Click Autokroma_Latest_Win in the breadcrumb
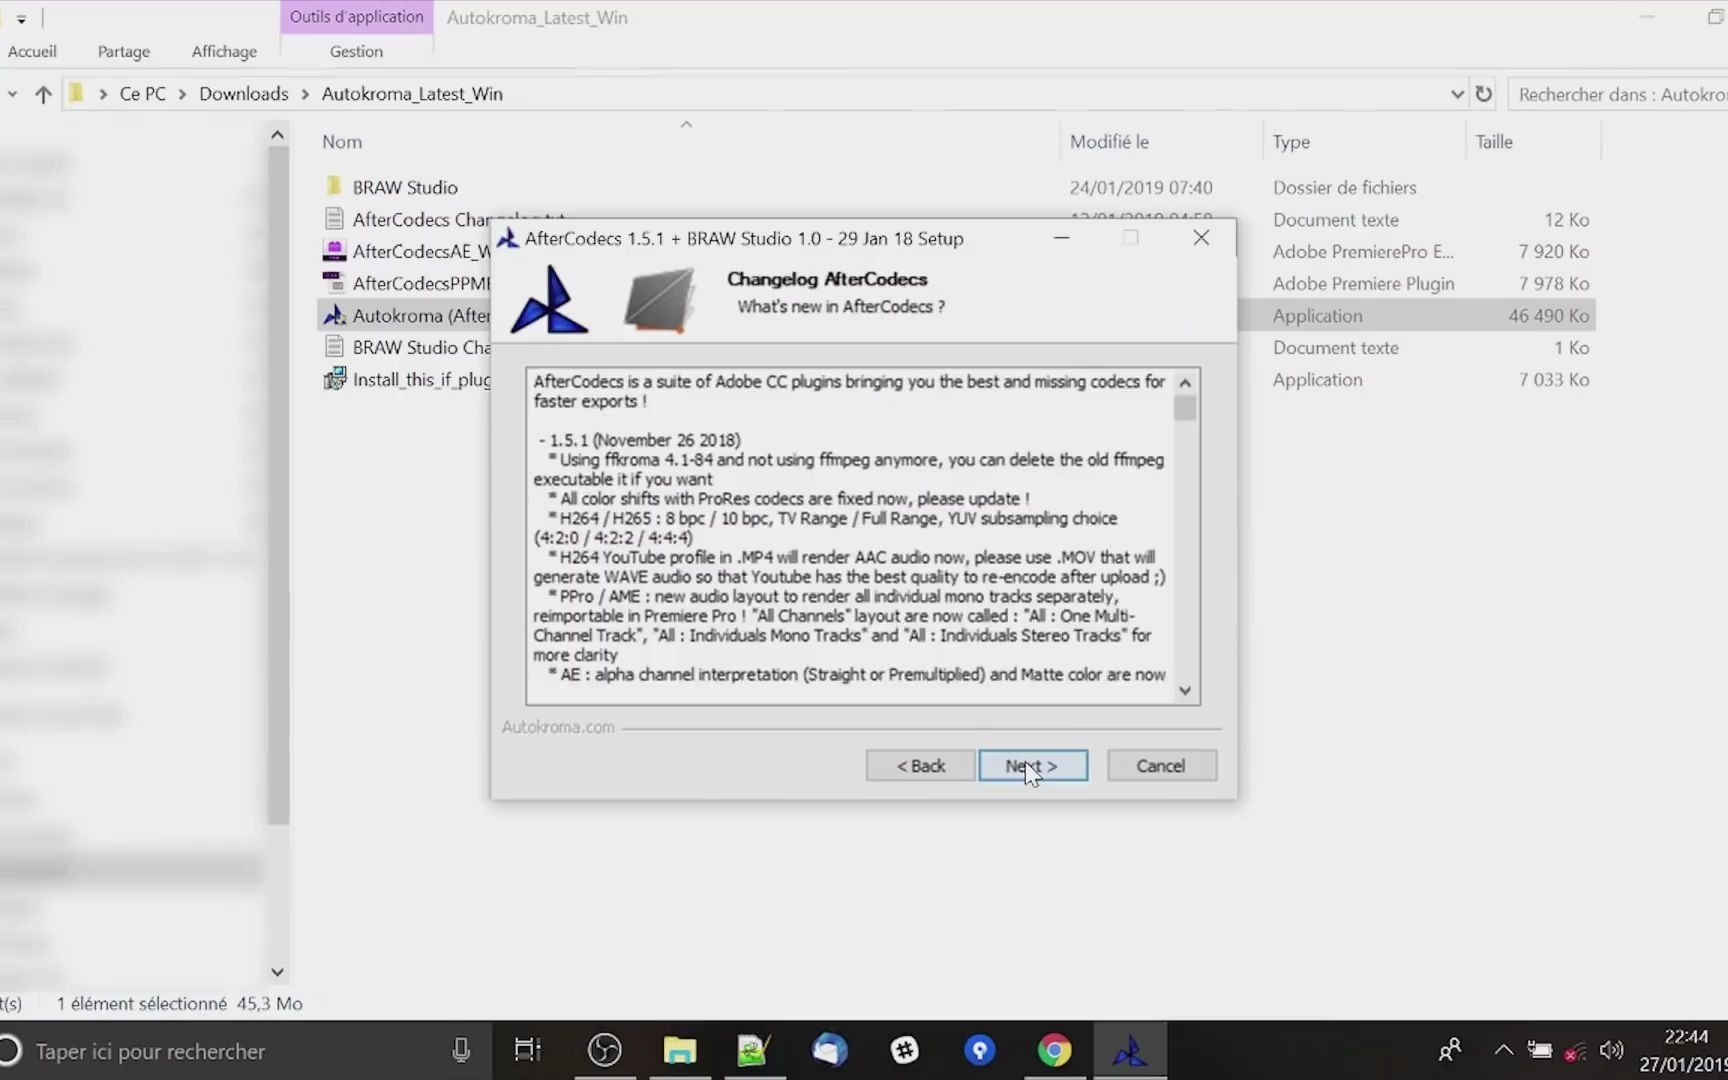Viewport: 1728px width, 1080px height. point(412,94)
